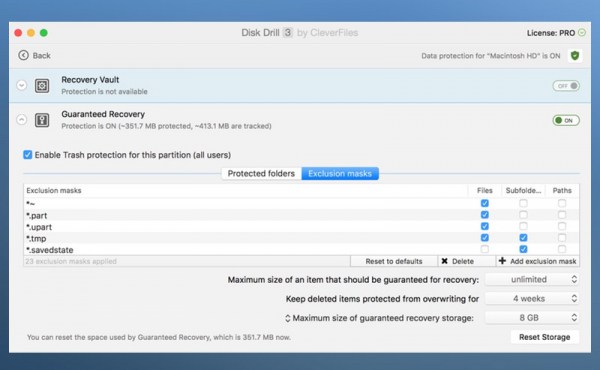Click the Delete label in the Delete button
The image size is (600, 370).
463,261
